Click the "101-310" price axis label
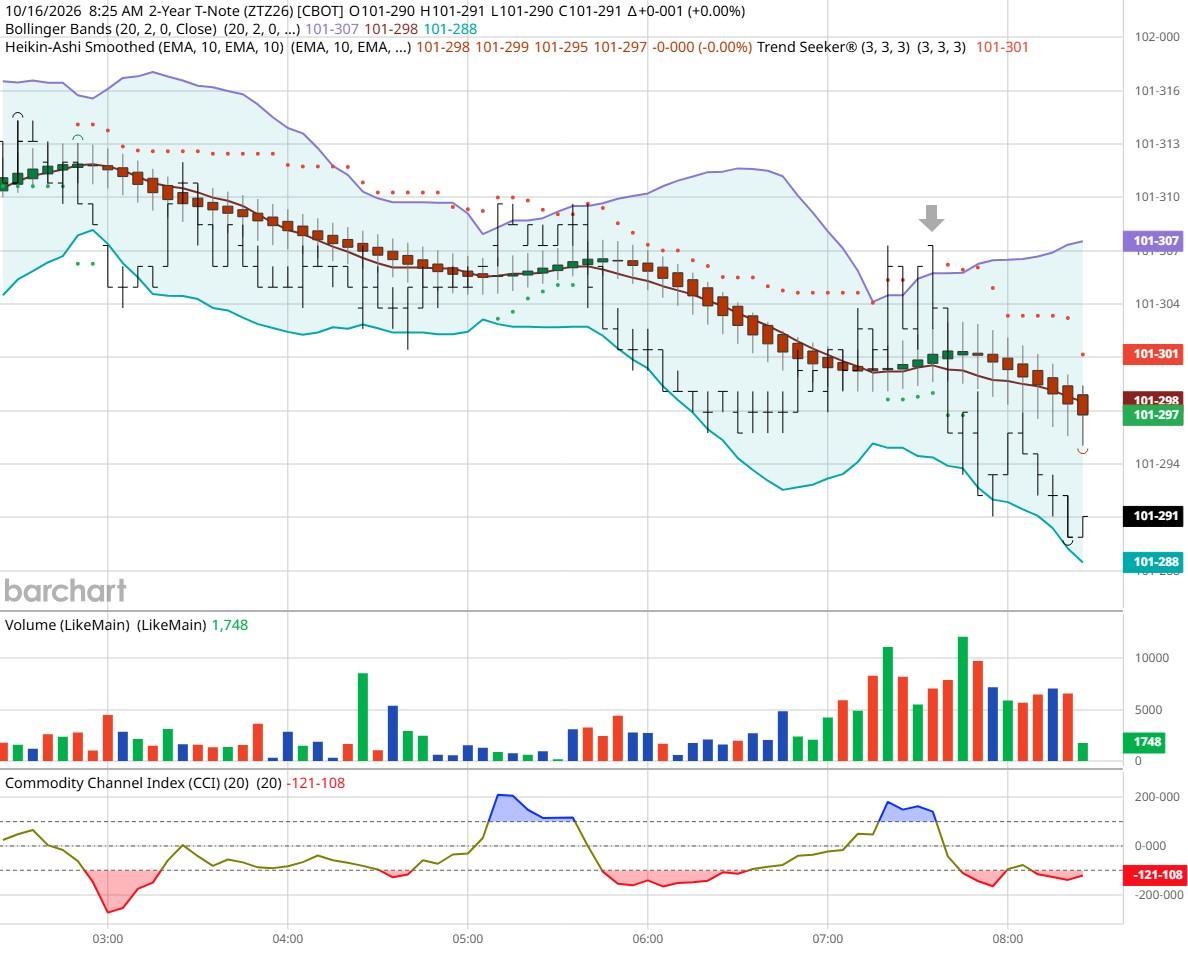1188x953 pixels. [1157, 197]
